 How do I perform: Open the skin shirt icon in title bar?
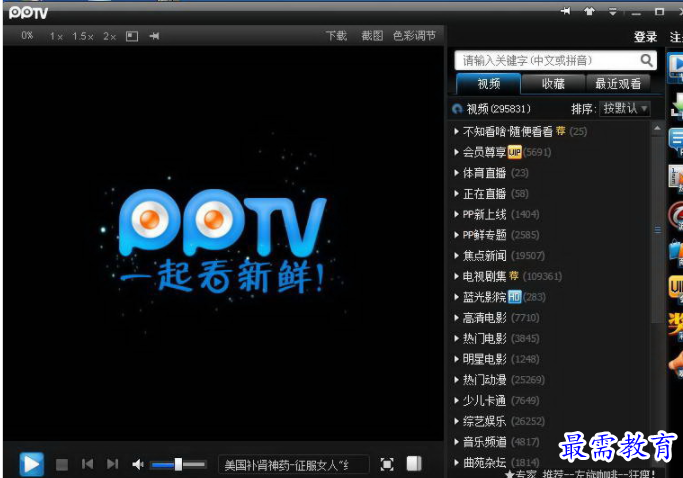point(589,11)
